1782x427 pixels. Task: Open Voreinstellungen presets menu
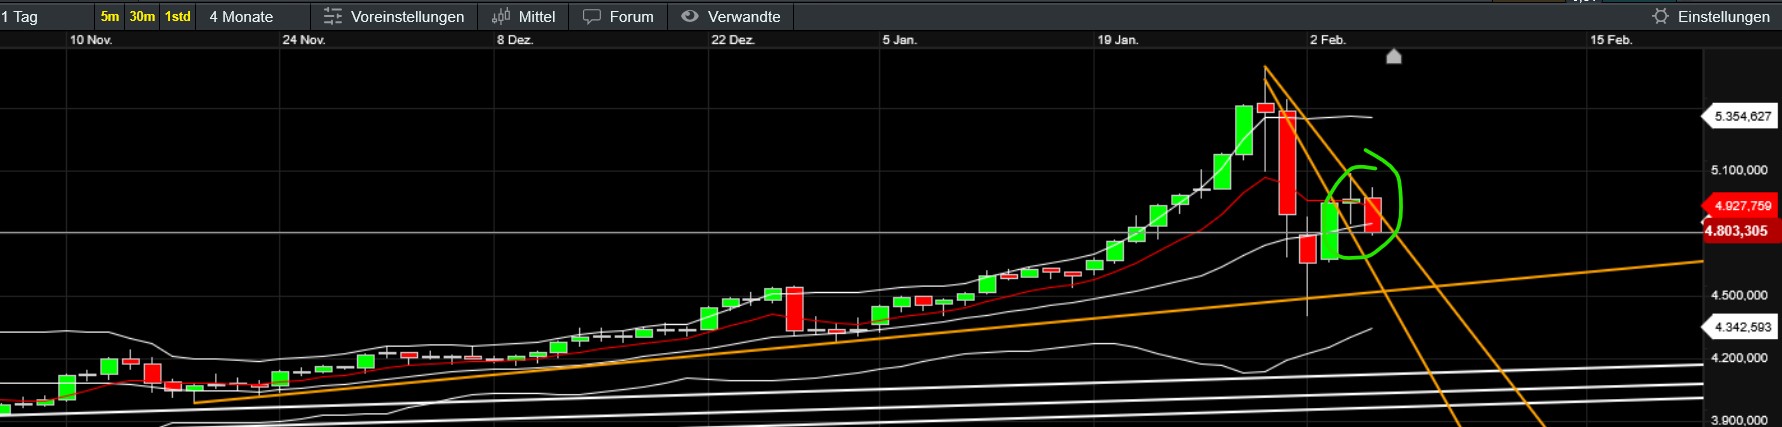point(394,17)
